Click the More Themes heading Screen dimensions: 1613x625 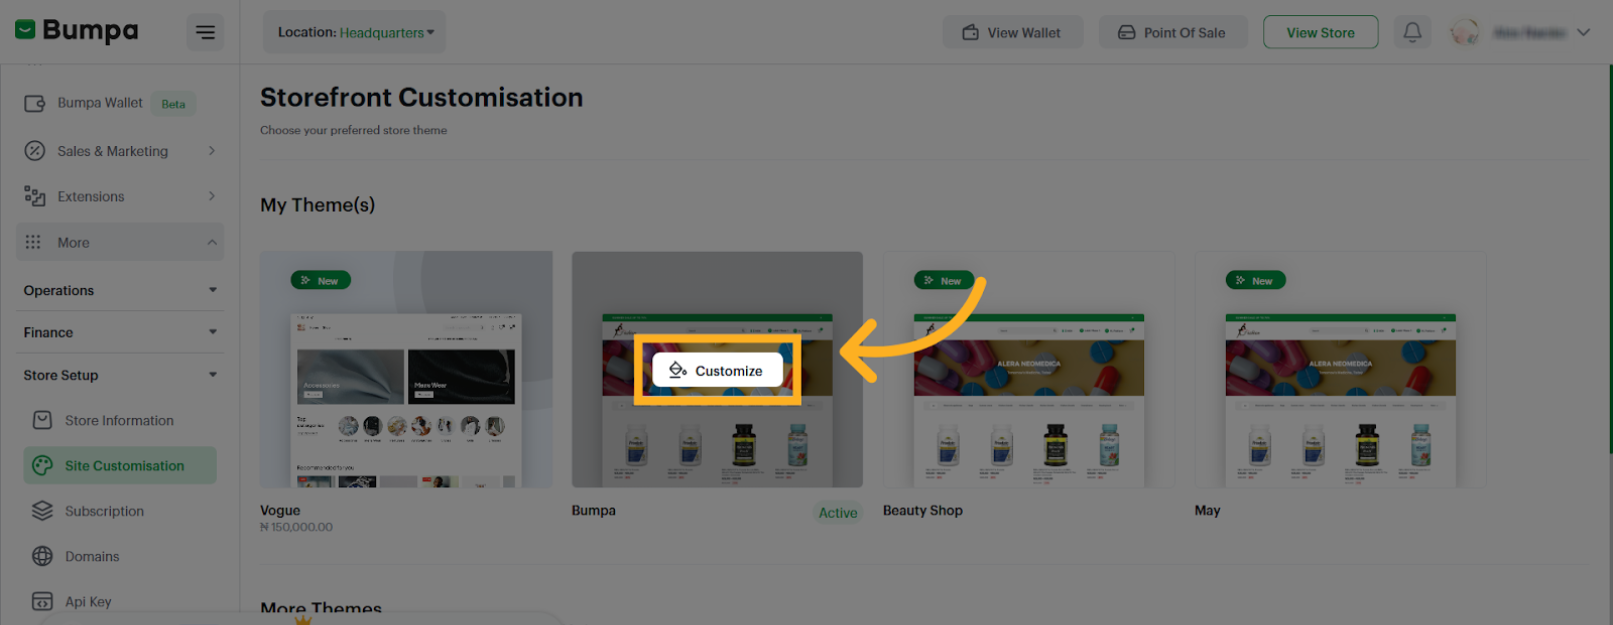321,608
